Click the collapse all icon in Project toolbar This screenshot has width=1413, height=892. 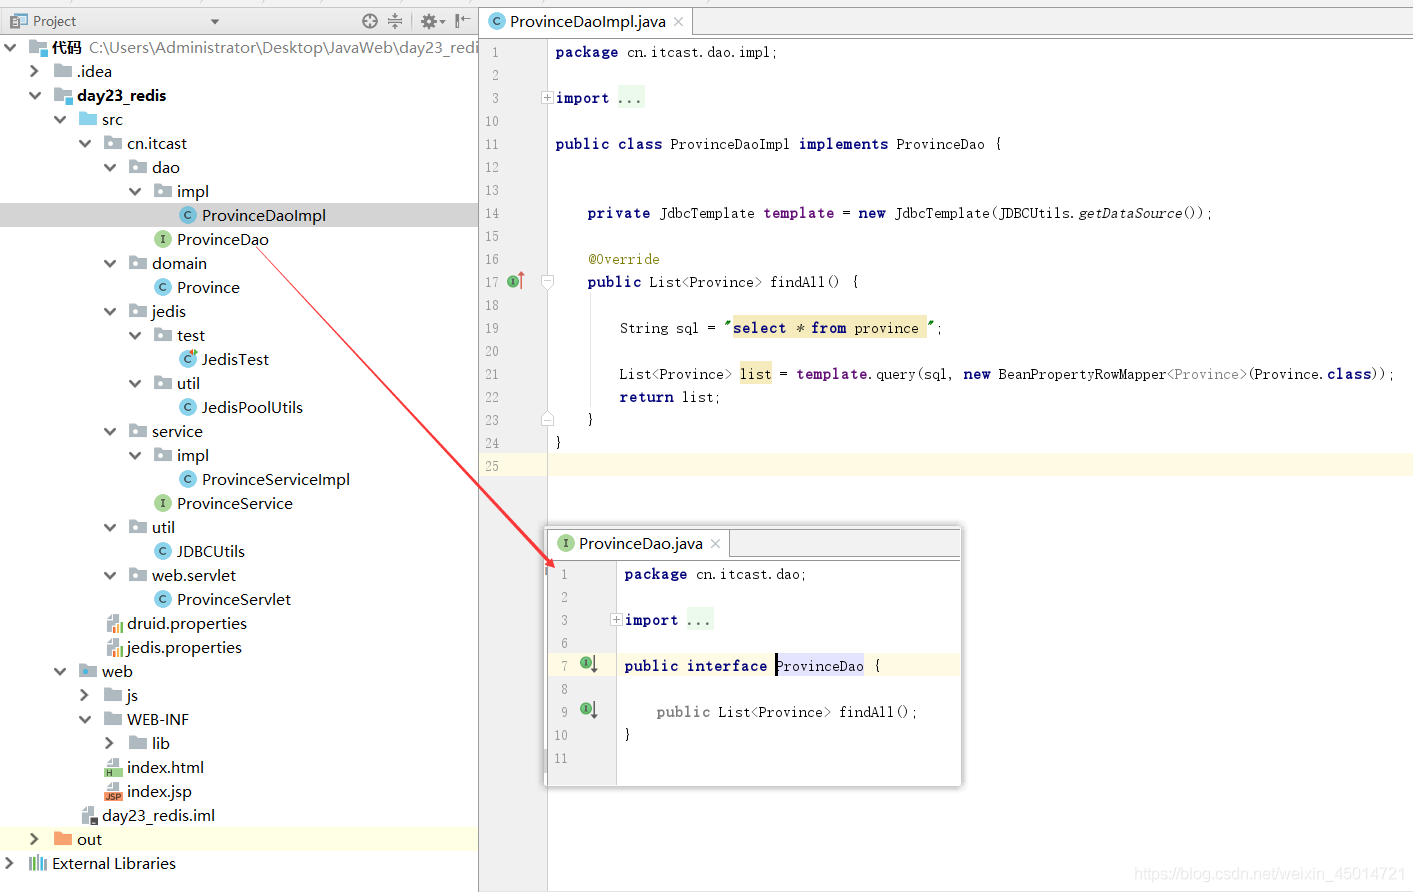click(x=395, y=21)
